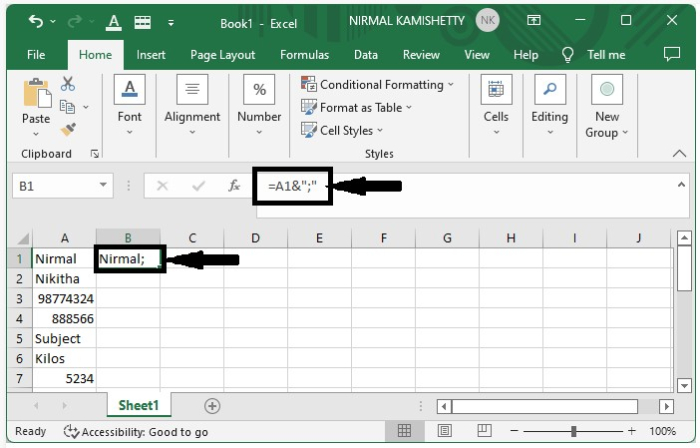The height and width of the screenshot is (448, 700).
Task: Open the Number group dropdown
Action: tap(259, 105)
